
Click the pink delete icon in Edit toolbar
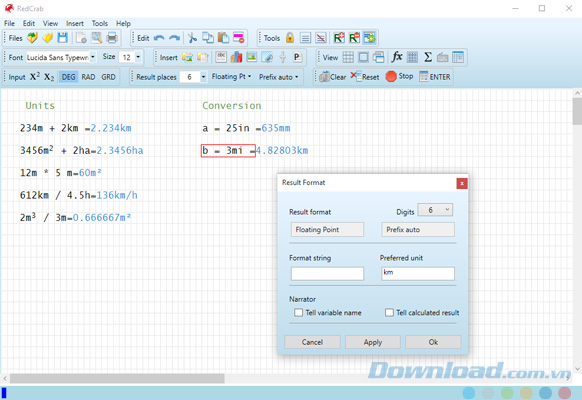239,37
